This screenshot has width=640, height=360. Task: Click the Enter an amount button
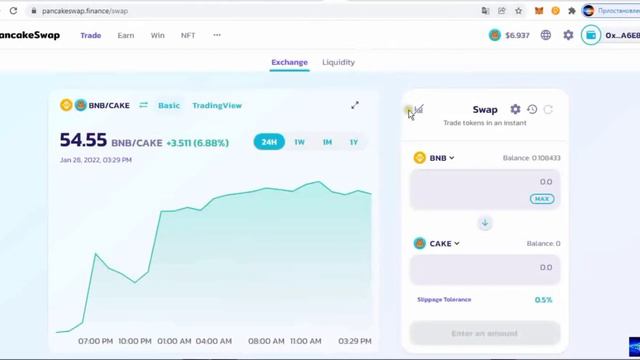click(485, 333)
